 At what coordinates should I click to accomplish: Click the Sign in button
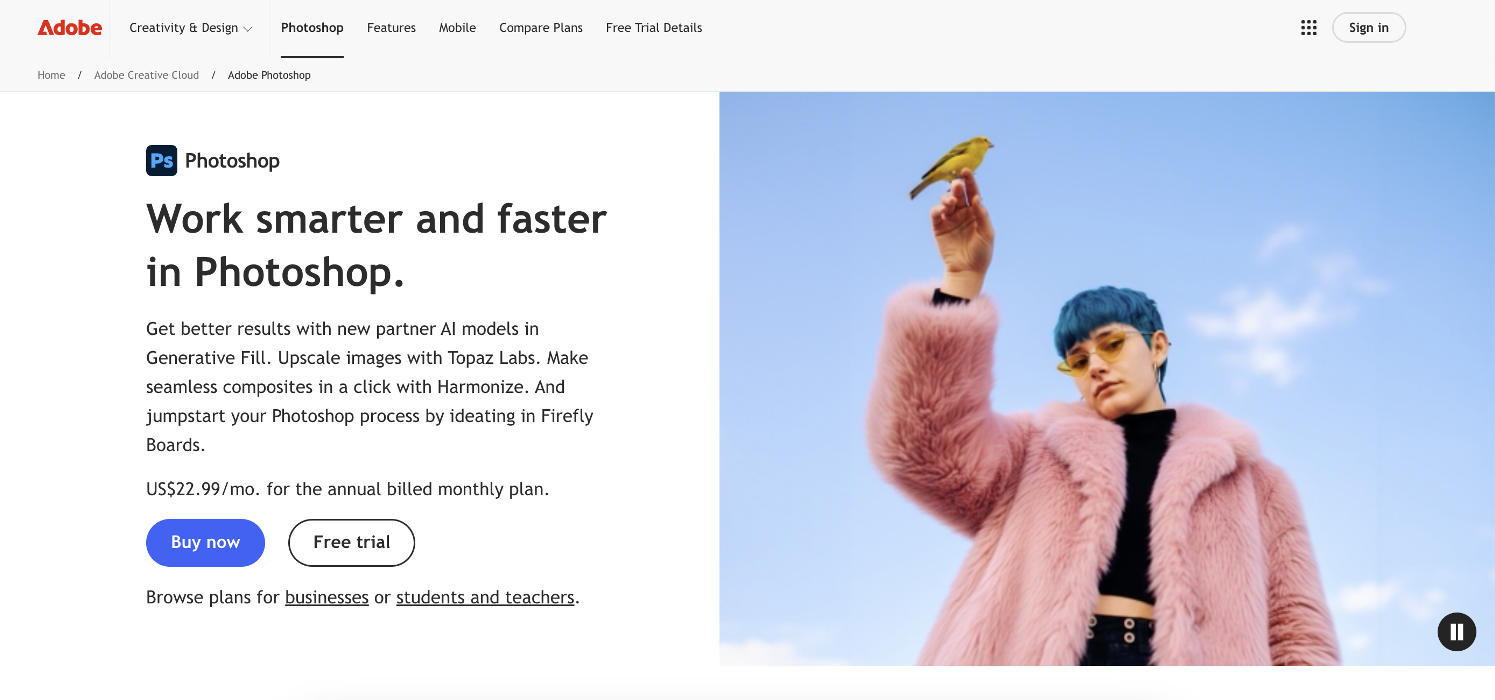point(1369,28)
